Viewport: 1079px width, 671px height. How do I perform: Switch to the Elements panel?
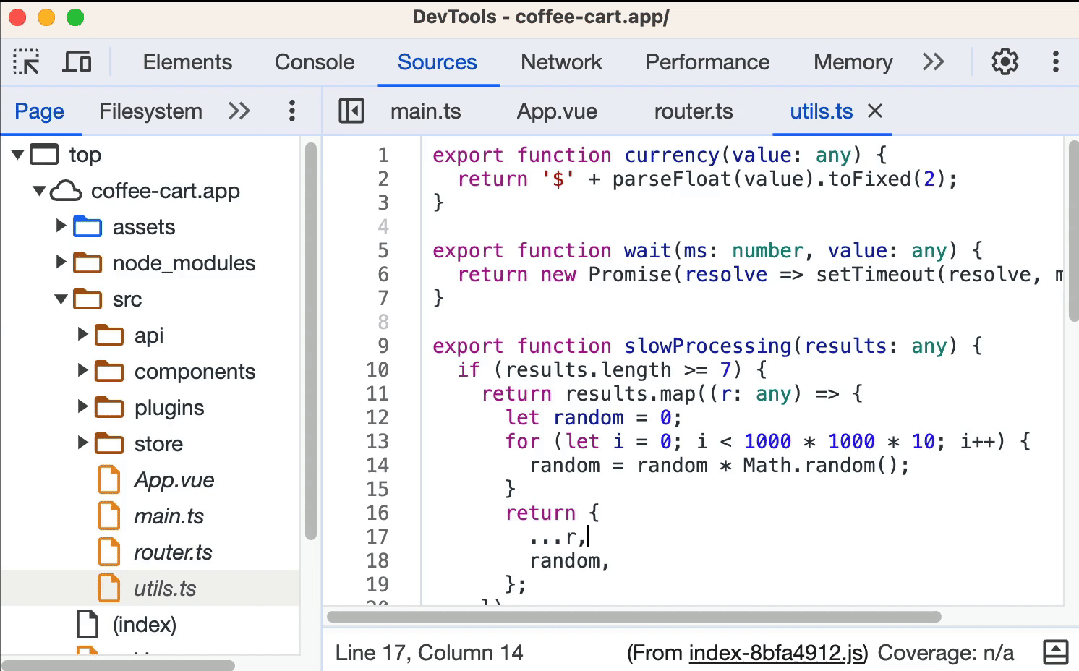coord(187,62)
